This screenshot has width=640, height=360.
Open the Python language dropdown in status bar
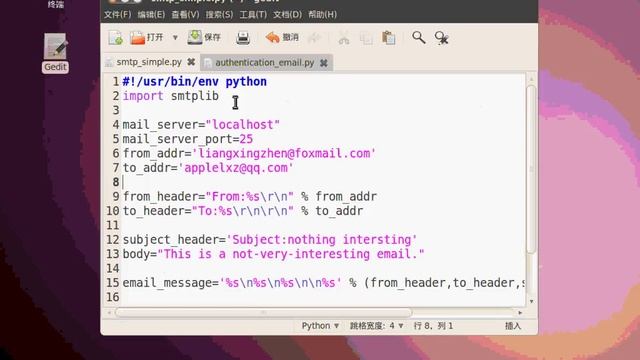[x=320, y=326]
